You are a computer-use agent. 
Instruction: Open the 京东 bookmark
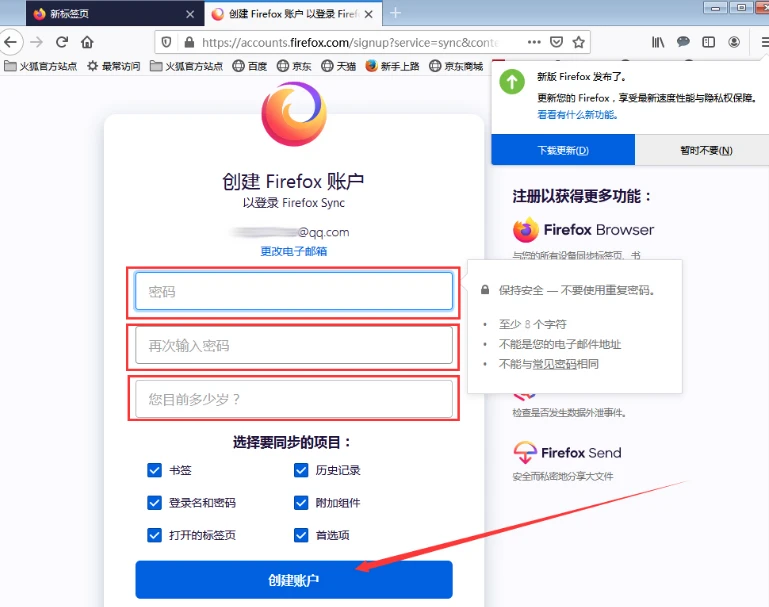click(x=294, y=66)
